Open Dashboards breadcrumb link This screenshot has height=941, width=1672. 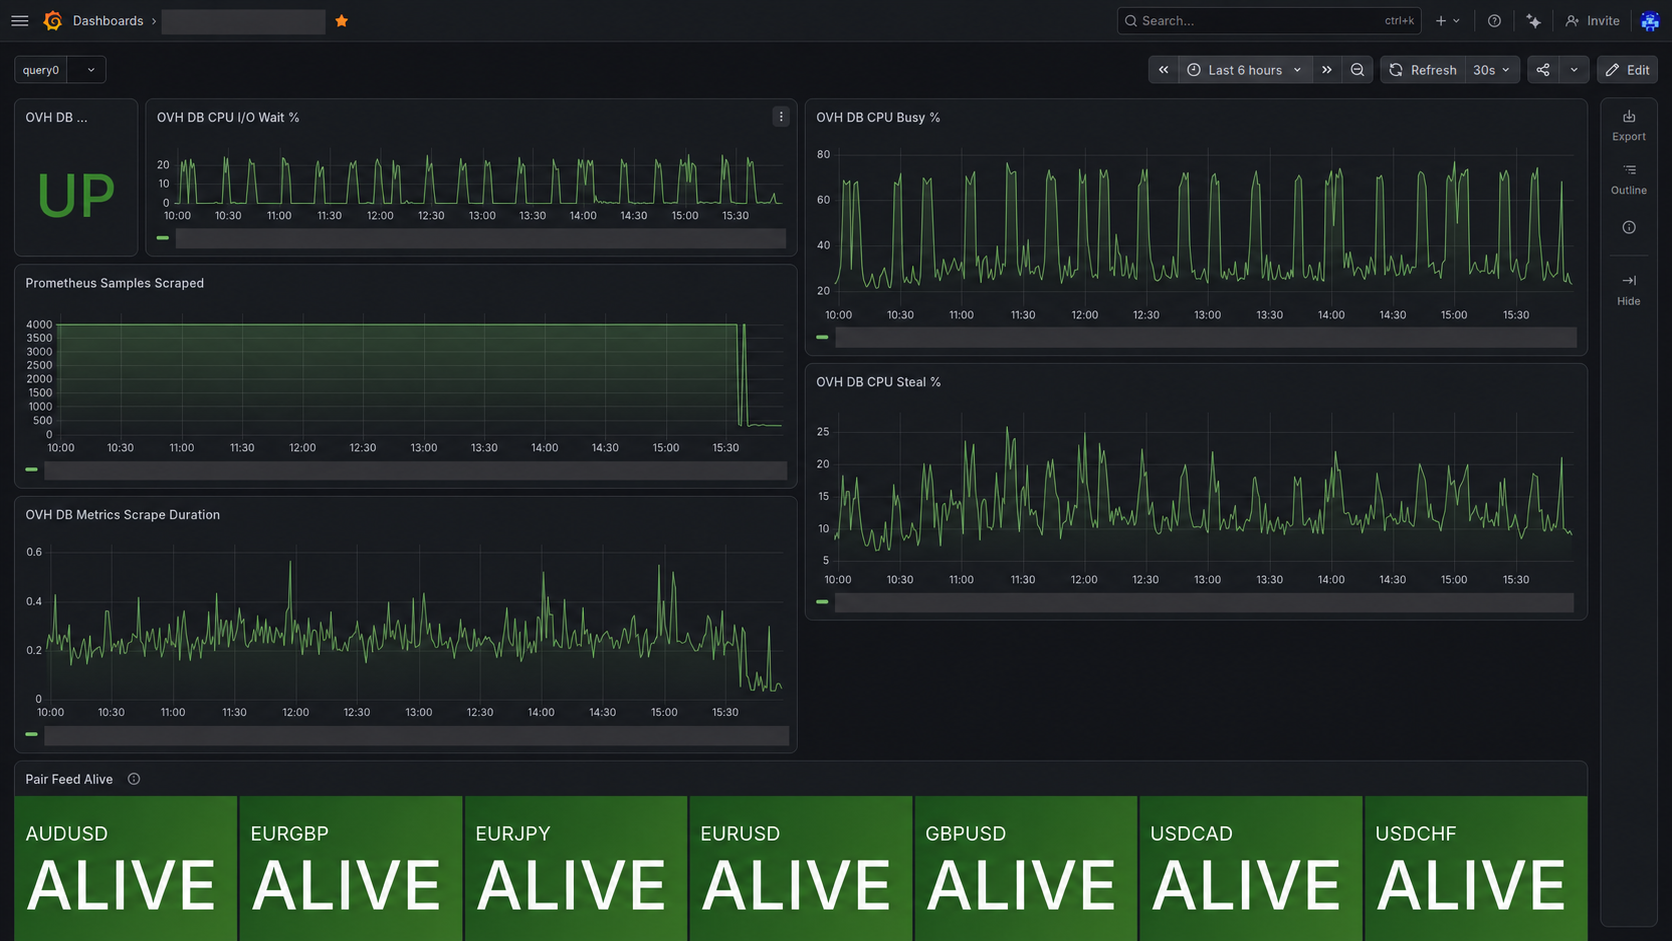108,21
